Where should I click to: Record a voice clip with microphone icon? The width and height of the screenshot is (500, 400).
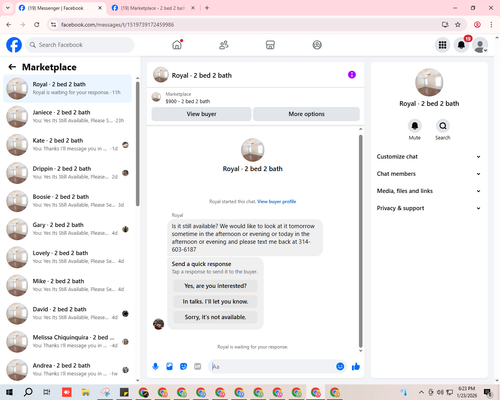(155, 367)
